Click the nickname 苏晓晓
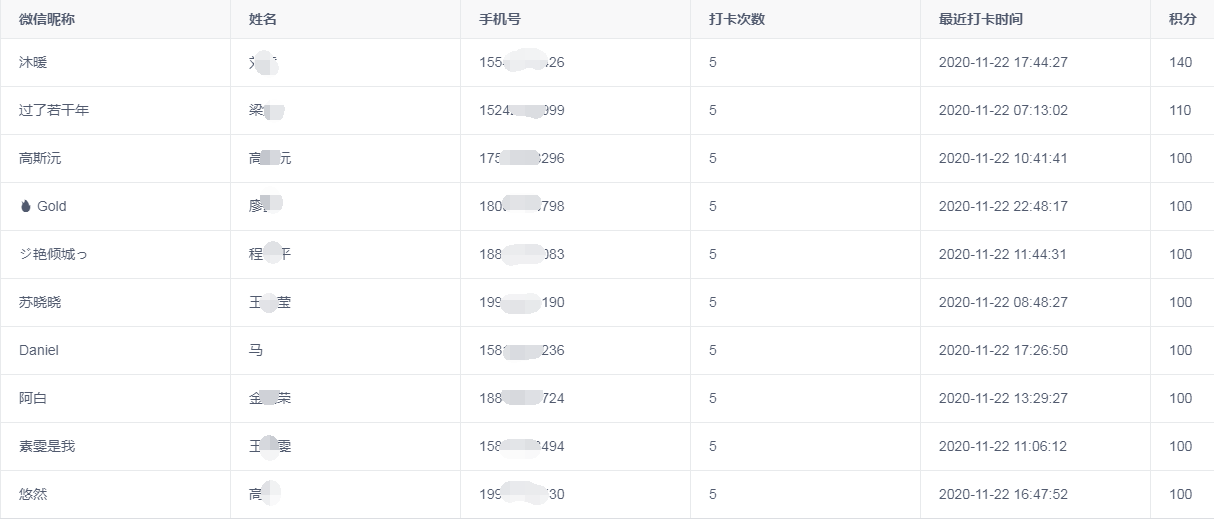This screenshot has height=524, width=1214. click(x=40, y=302)
